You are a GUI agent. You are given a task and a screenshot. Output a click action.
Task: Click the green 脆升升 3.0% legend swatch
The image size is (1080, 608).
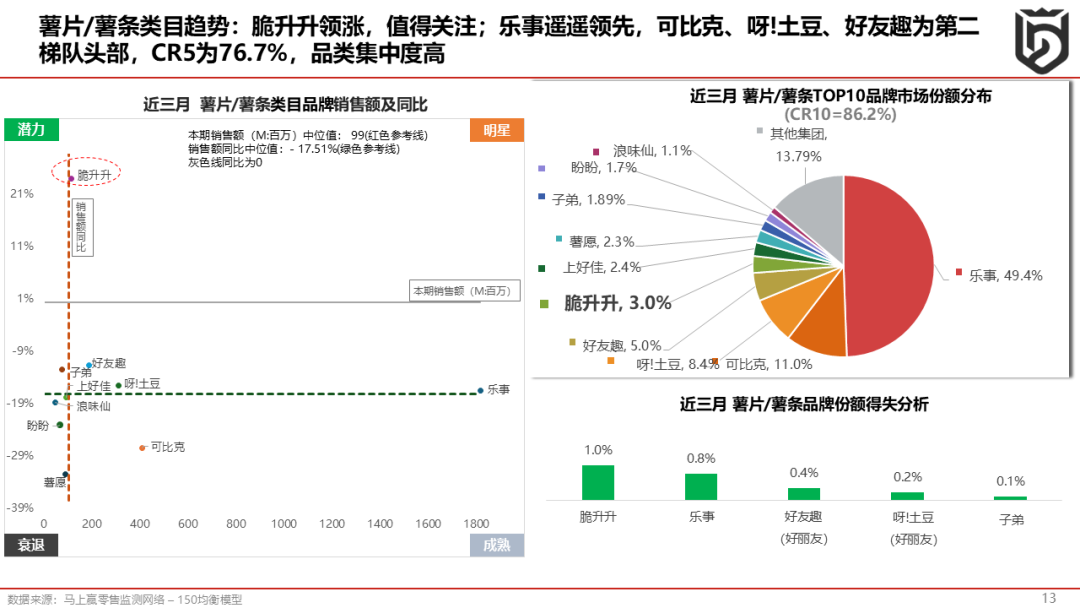(x=544, y=304)
